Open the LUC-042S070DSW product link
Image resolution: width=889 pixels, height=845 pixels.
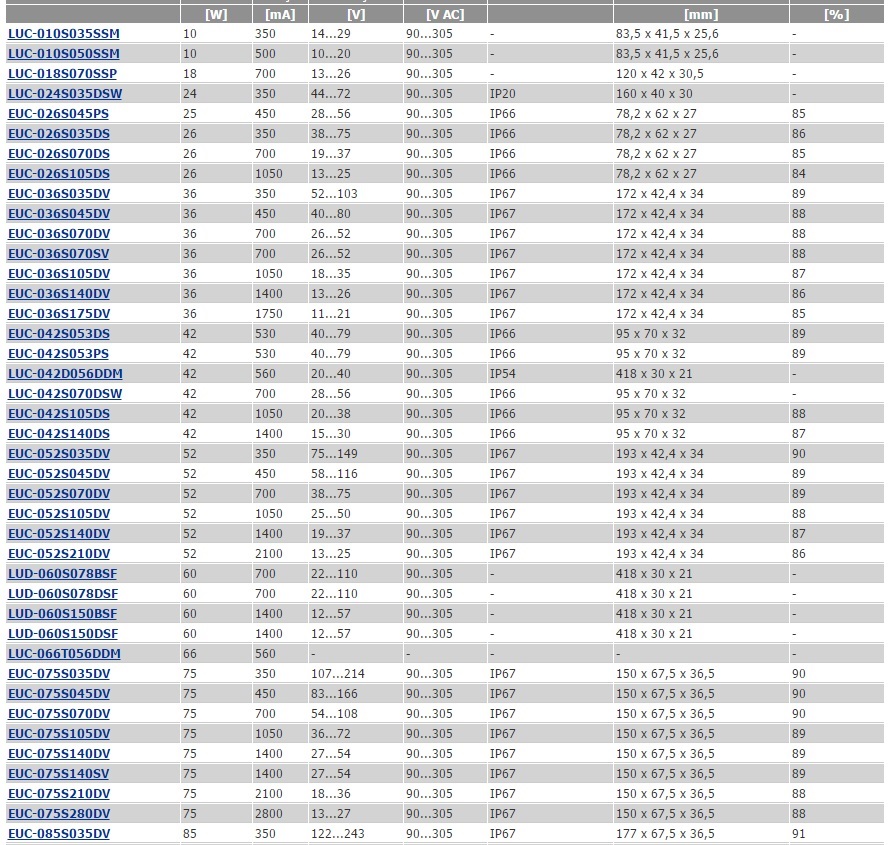65,394
